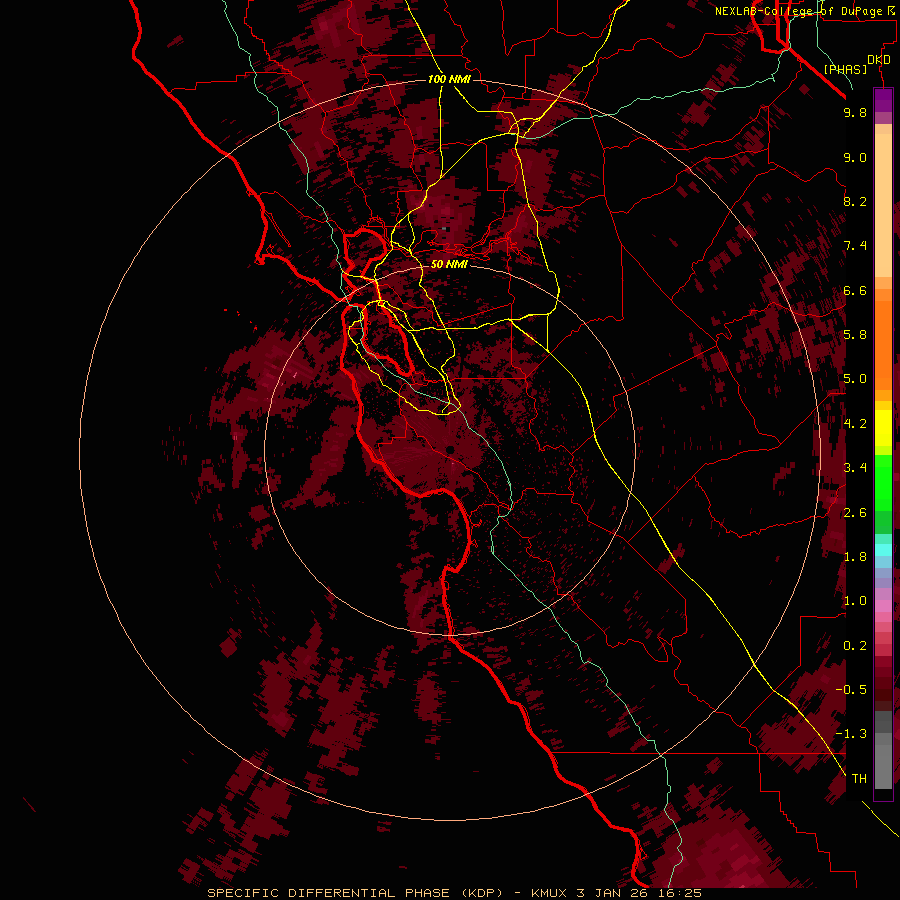Image resolution: width=900 pixels, height=900 pixels.
Task: Pick the yellow segment of the color bar
Action: 883,428
